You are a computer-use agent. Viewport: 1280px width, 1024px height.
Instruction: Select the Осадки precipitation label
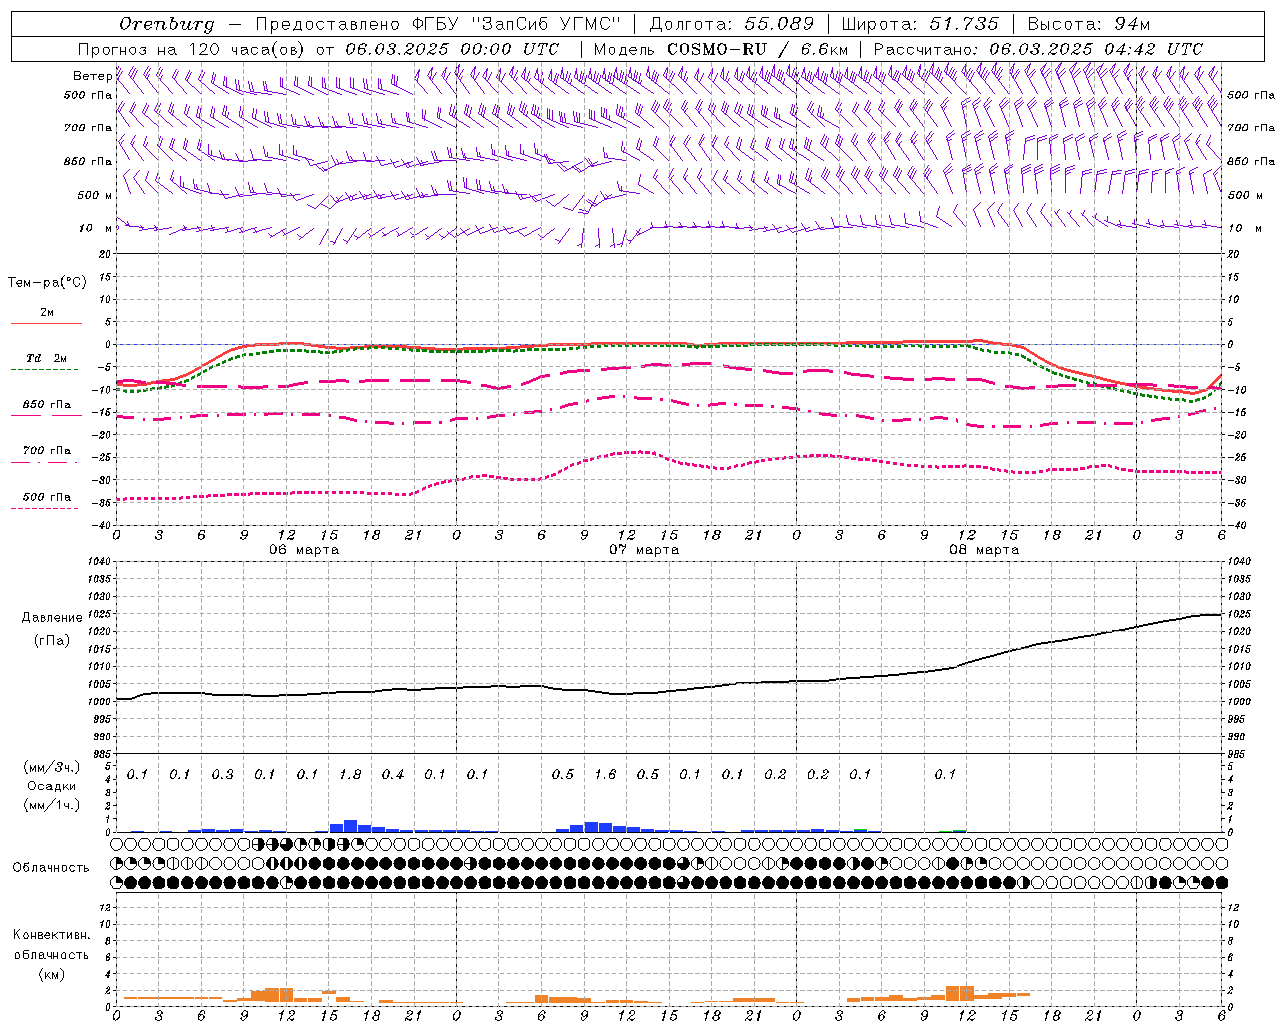click(52, 786)
